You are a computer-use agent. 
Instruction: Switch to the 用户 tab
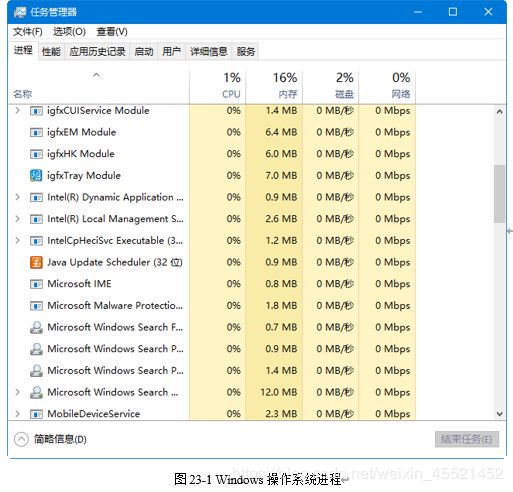pos(171,51)
